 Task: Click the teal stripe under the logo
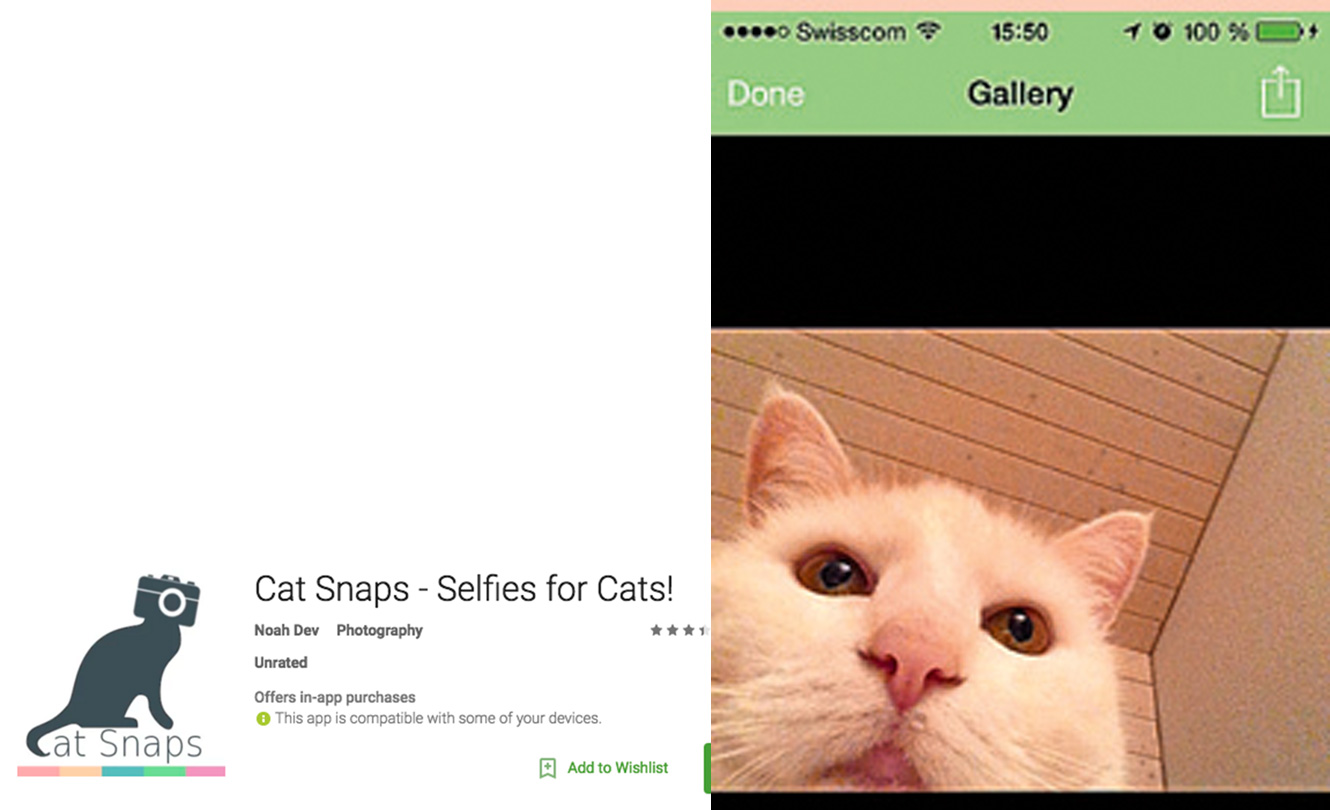click(122, 771)
